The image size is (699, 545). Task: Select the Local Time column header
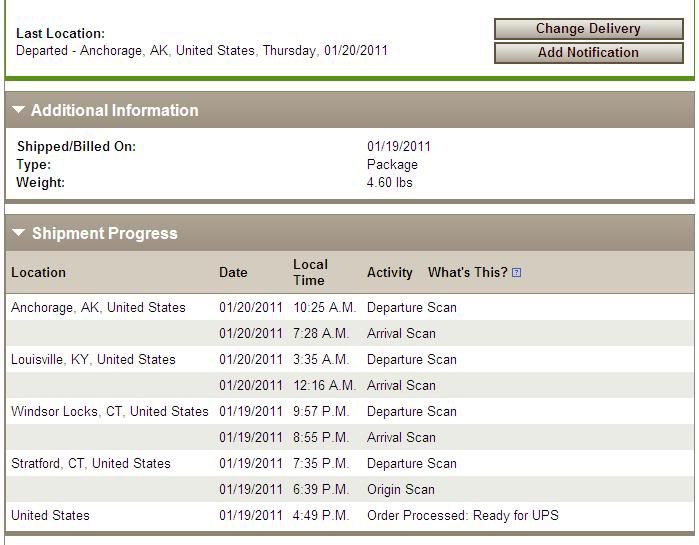coord(310,272)
